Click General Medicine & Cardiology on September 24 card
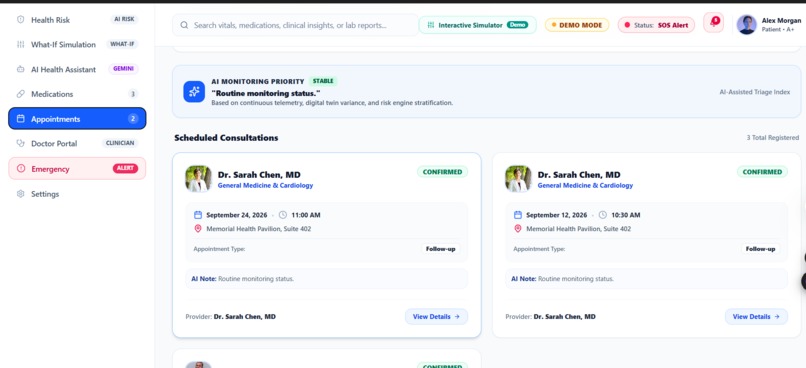Screen dimensions: 806x368 265,186
